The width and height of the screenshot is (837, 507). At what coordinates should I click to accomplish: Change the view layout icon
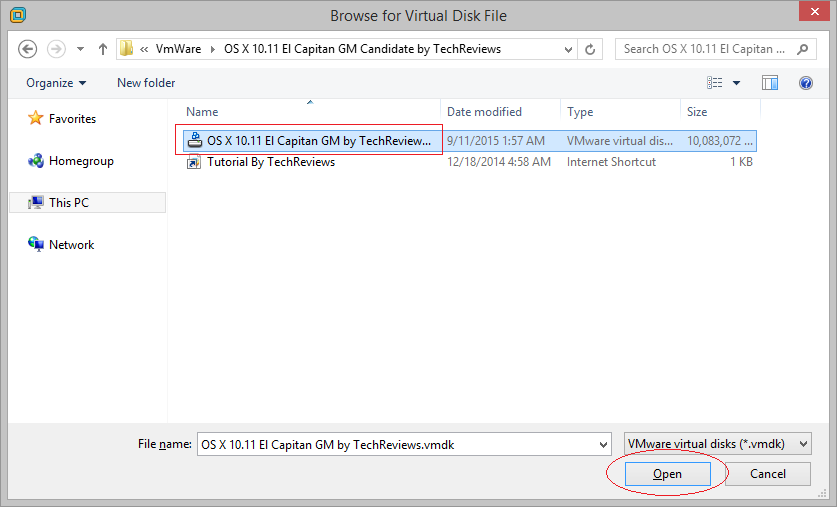715,83
